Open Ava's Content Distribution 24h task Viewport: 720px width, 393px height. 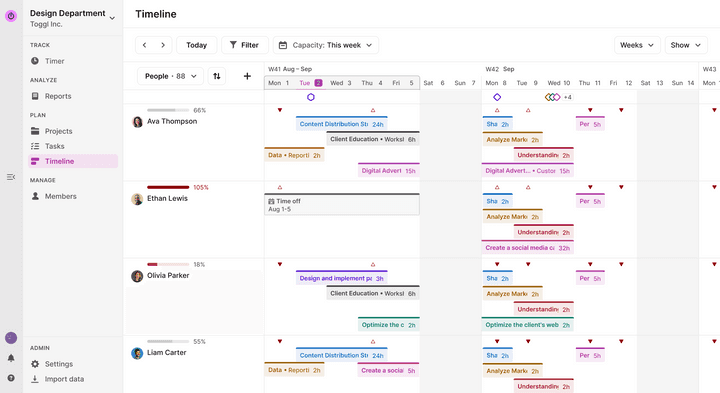click(342, 124)
